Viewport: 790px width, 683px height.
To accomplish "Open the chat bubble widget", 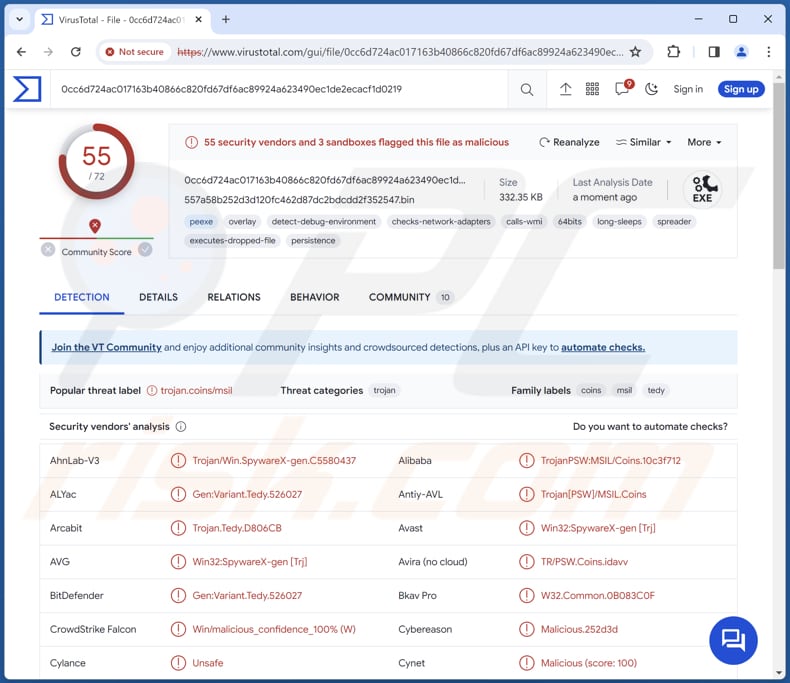I will [733, 640].
